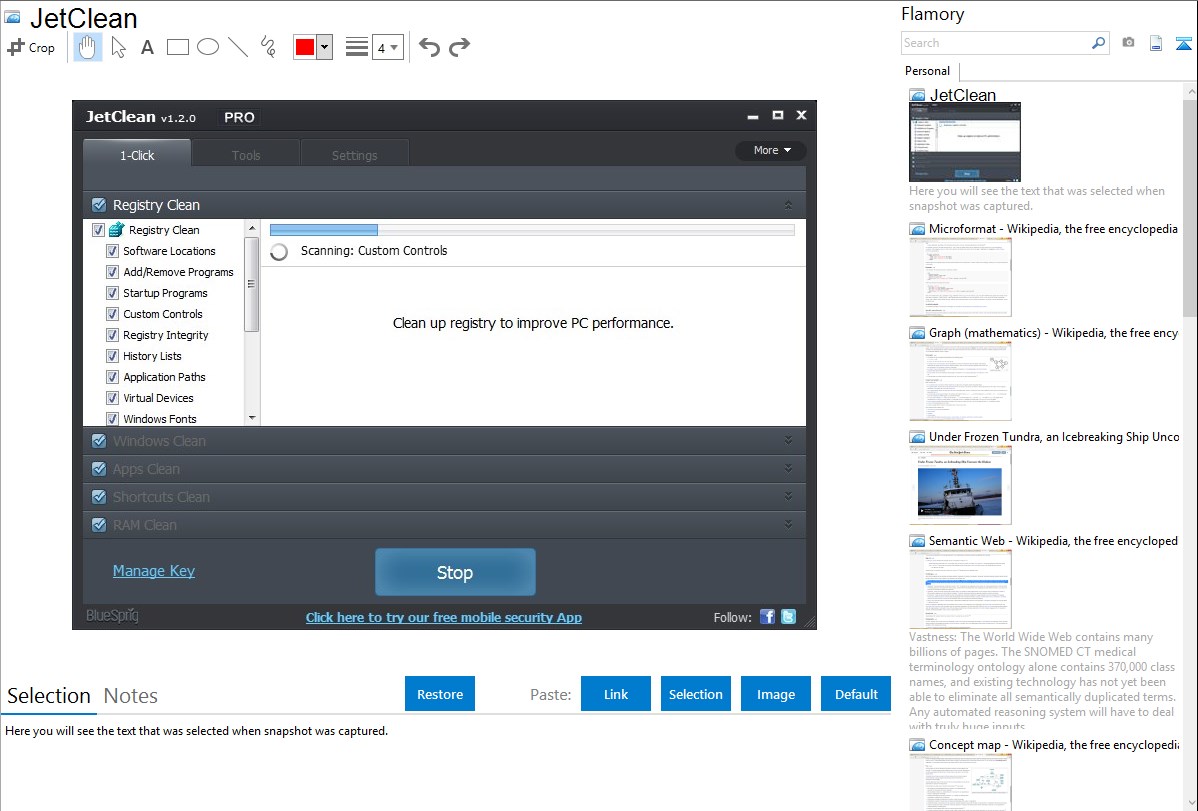The height and width of the screenshot is (811, 1198).
Task: Pick the ellipse shape tool
Action: 208,47
